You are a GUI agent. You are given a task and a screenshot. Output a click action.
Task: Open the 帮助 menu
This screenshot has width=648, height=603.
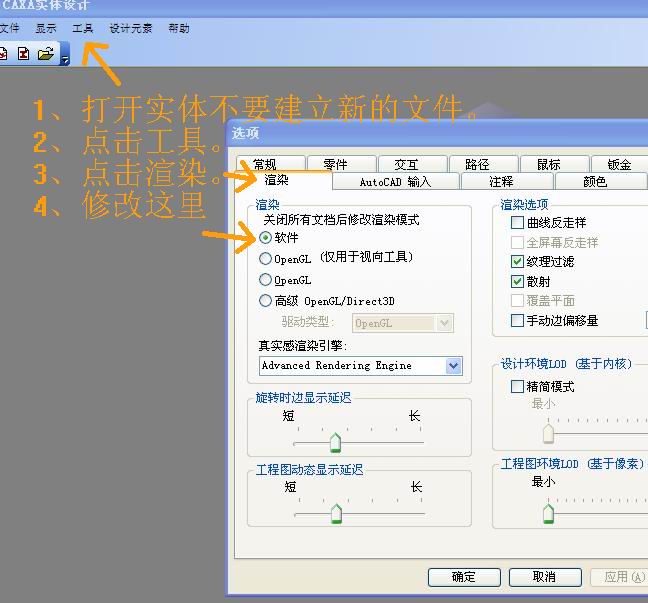(x=179, y=28)
